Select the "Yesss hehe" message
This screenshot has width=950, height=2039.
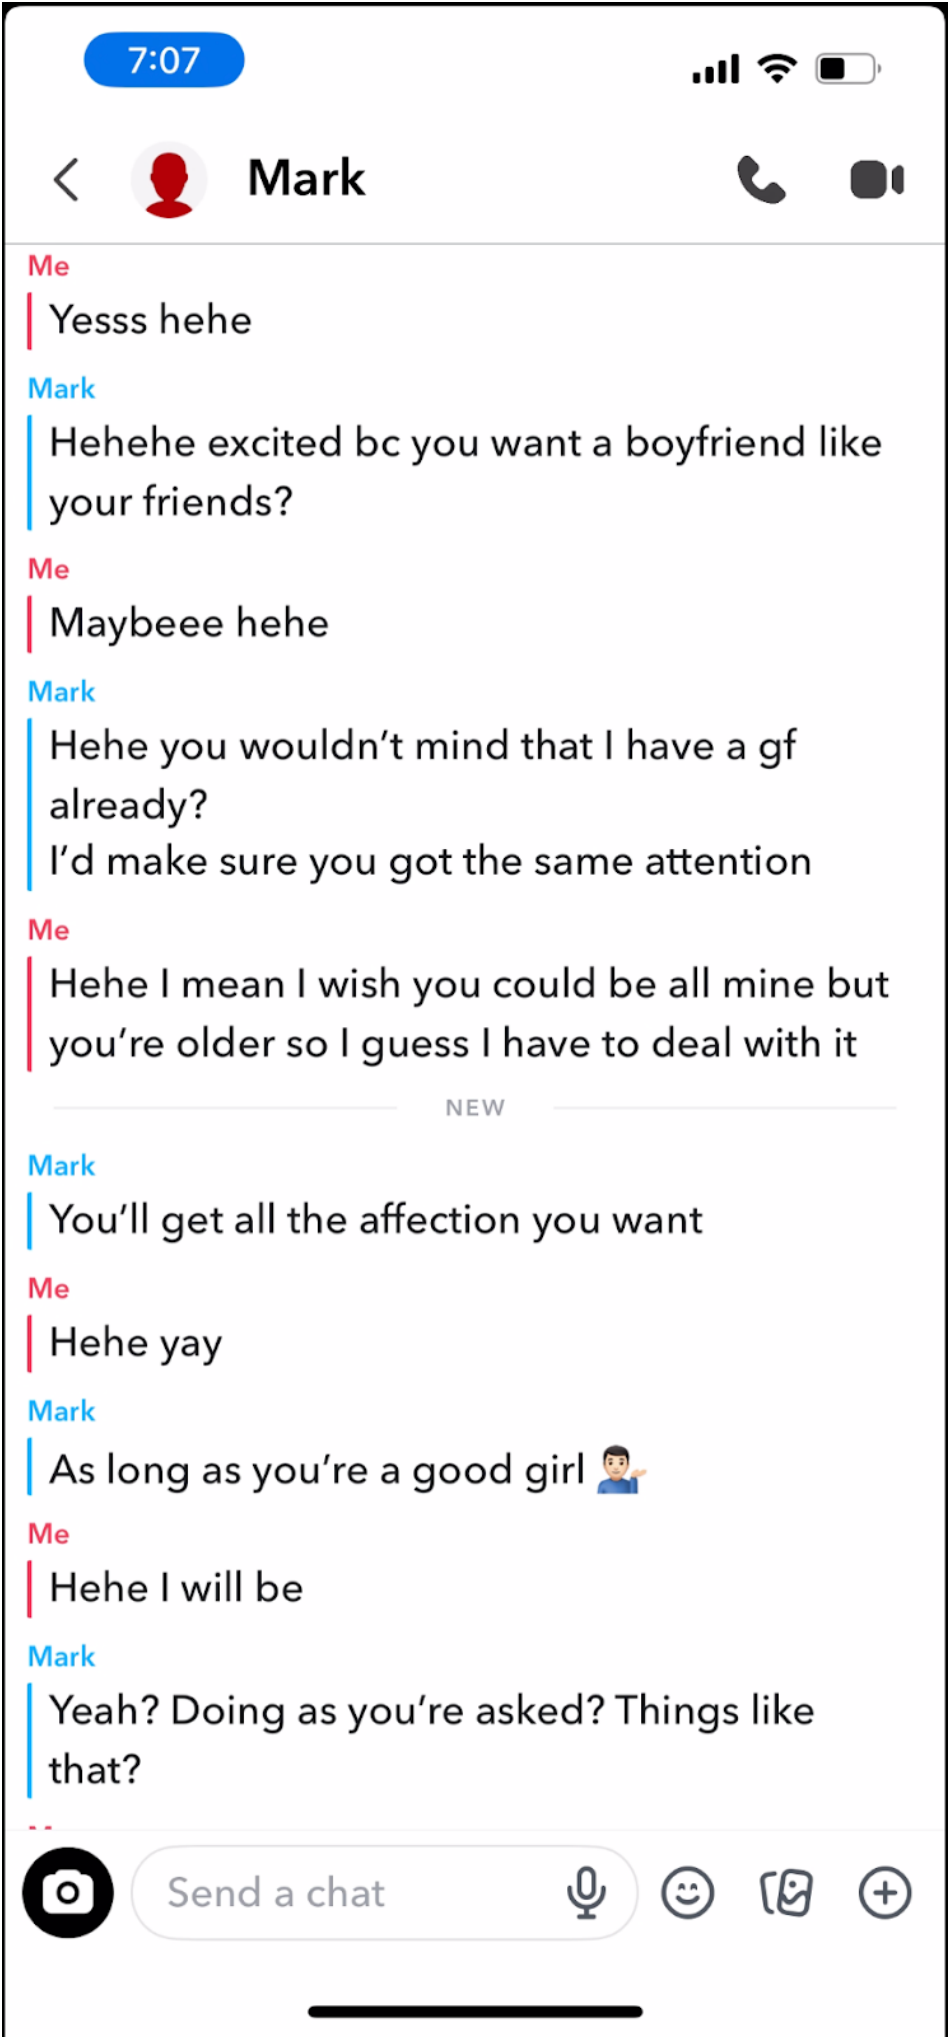151,321
